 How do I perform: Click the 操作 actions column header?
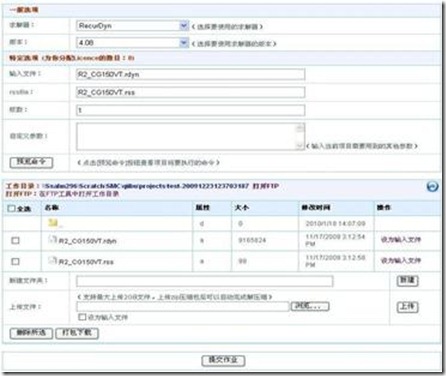point(384,208)
